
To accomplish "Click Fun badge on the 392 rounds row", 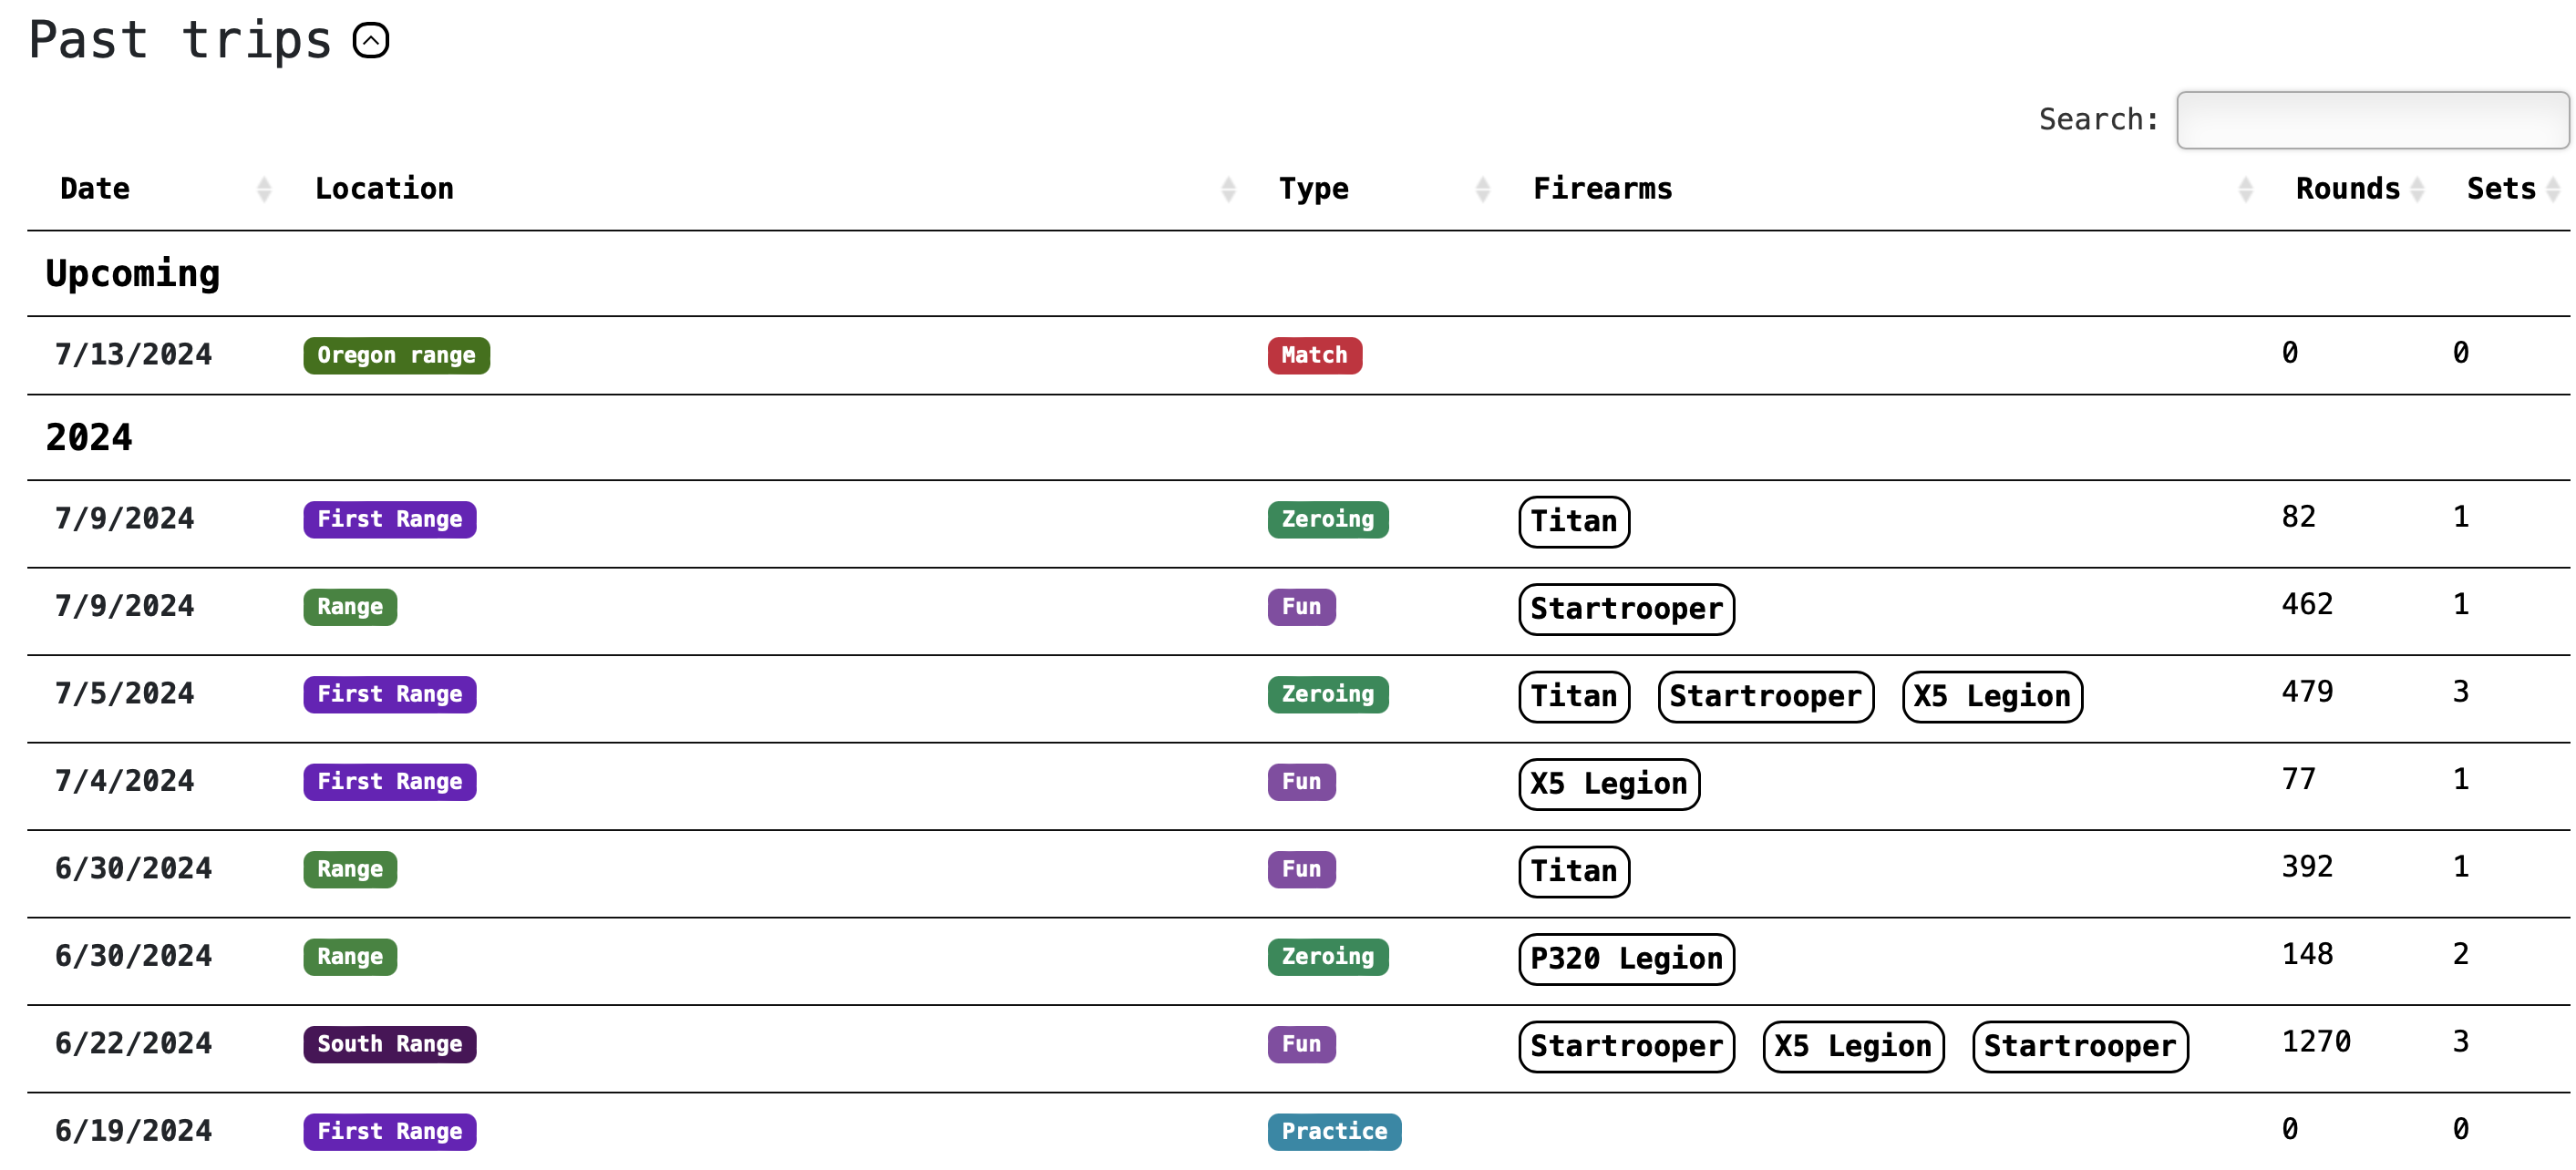I will tap(1301, 869).
